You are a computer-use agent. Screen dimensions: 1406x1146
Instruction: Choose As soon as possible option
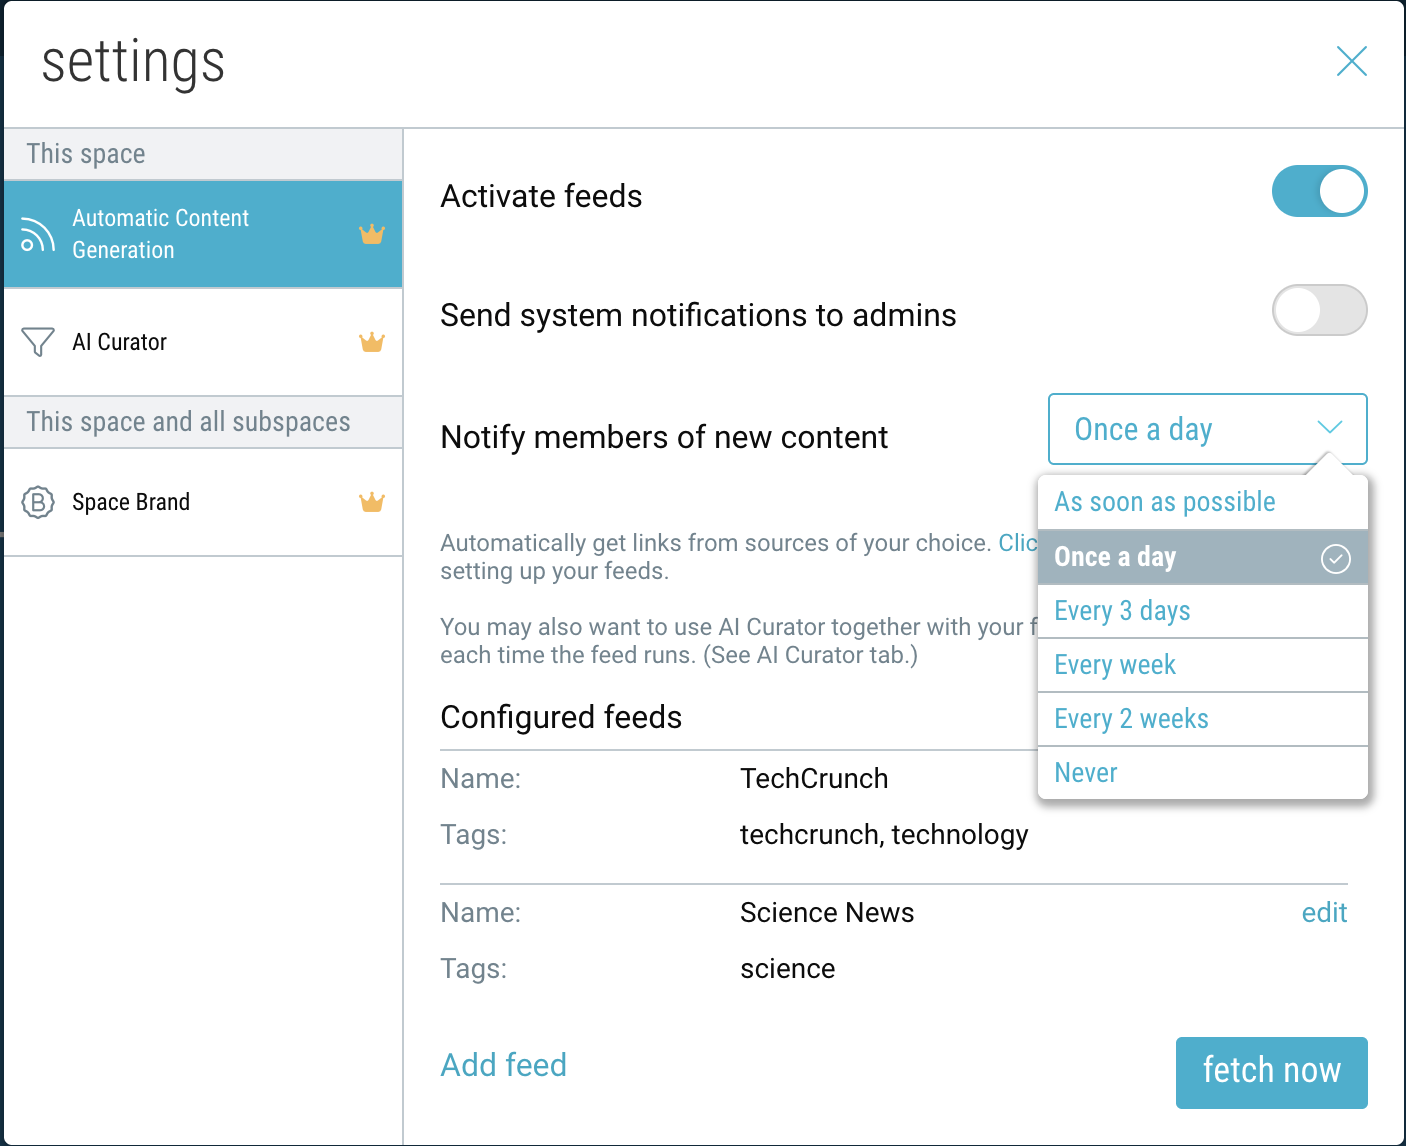[1165, 502]
